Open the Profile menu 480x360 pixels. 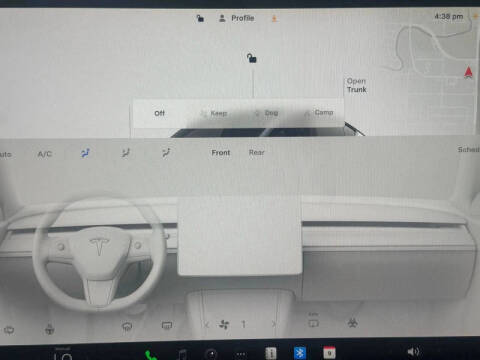(x=237, y=18)
